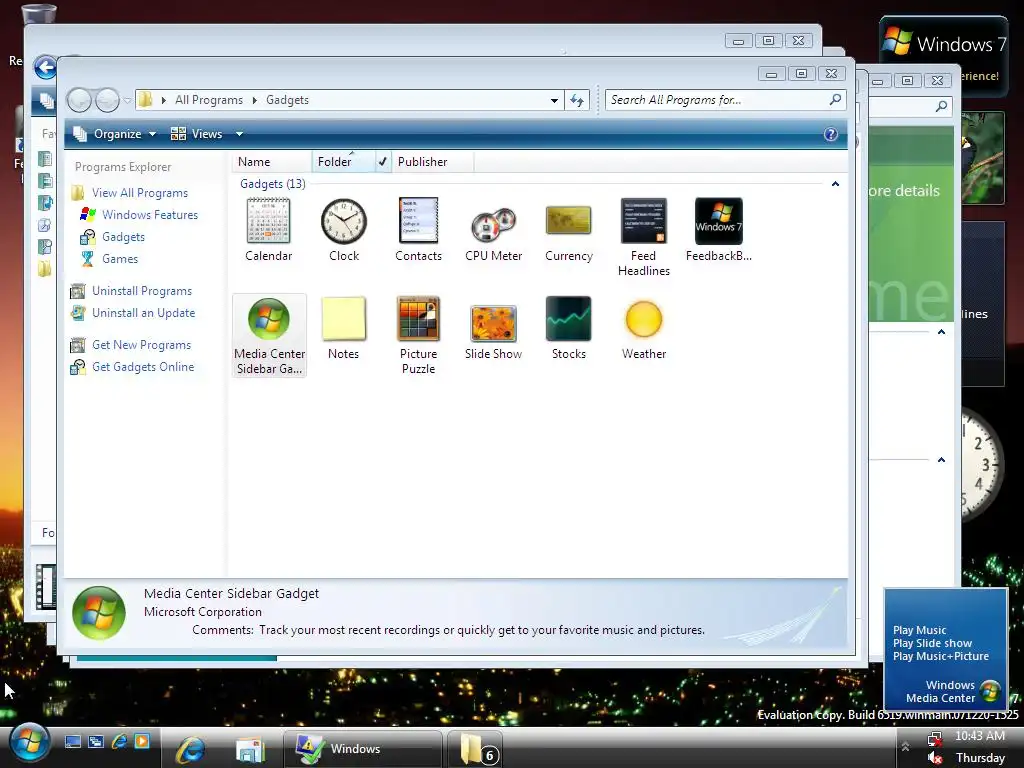Select the Feed Headlines gadget
Image resolution: width=1024 pixels, height=768 pixels.
click(643, 237)
